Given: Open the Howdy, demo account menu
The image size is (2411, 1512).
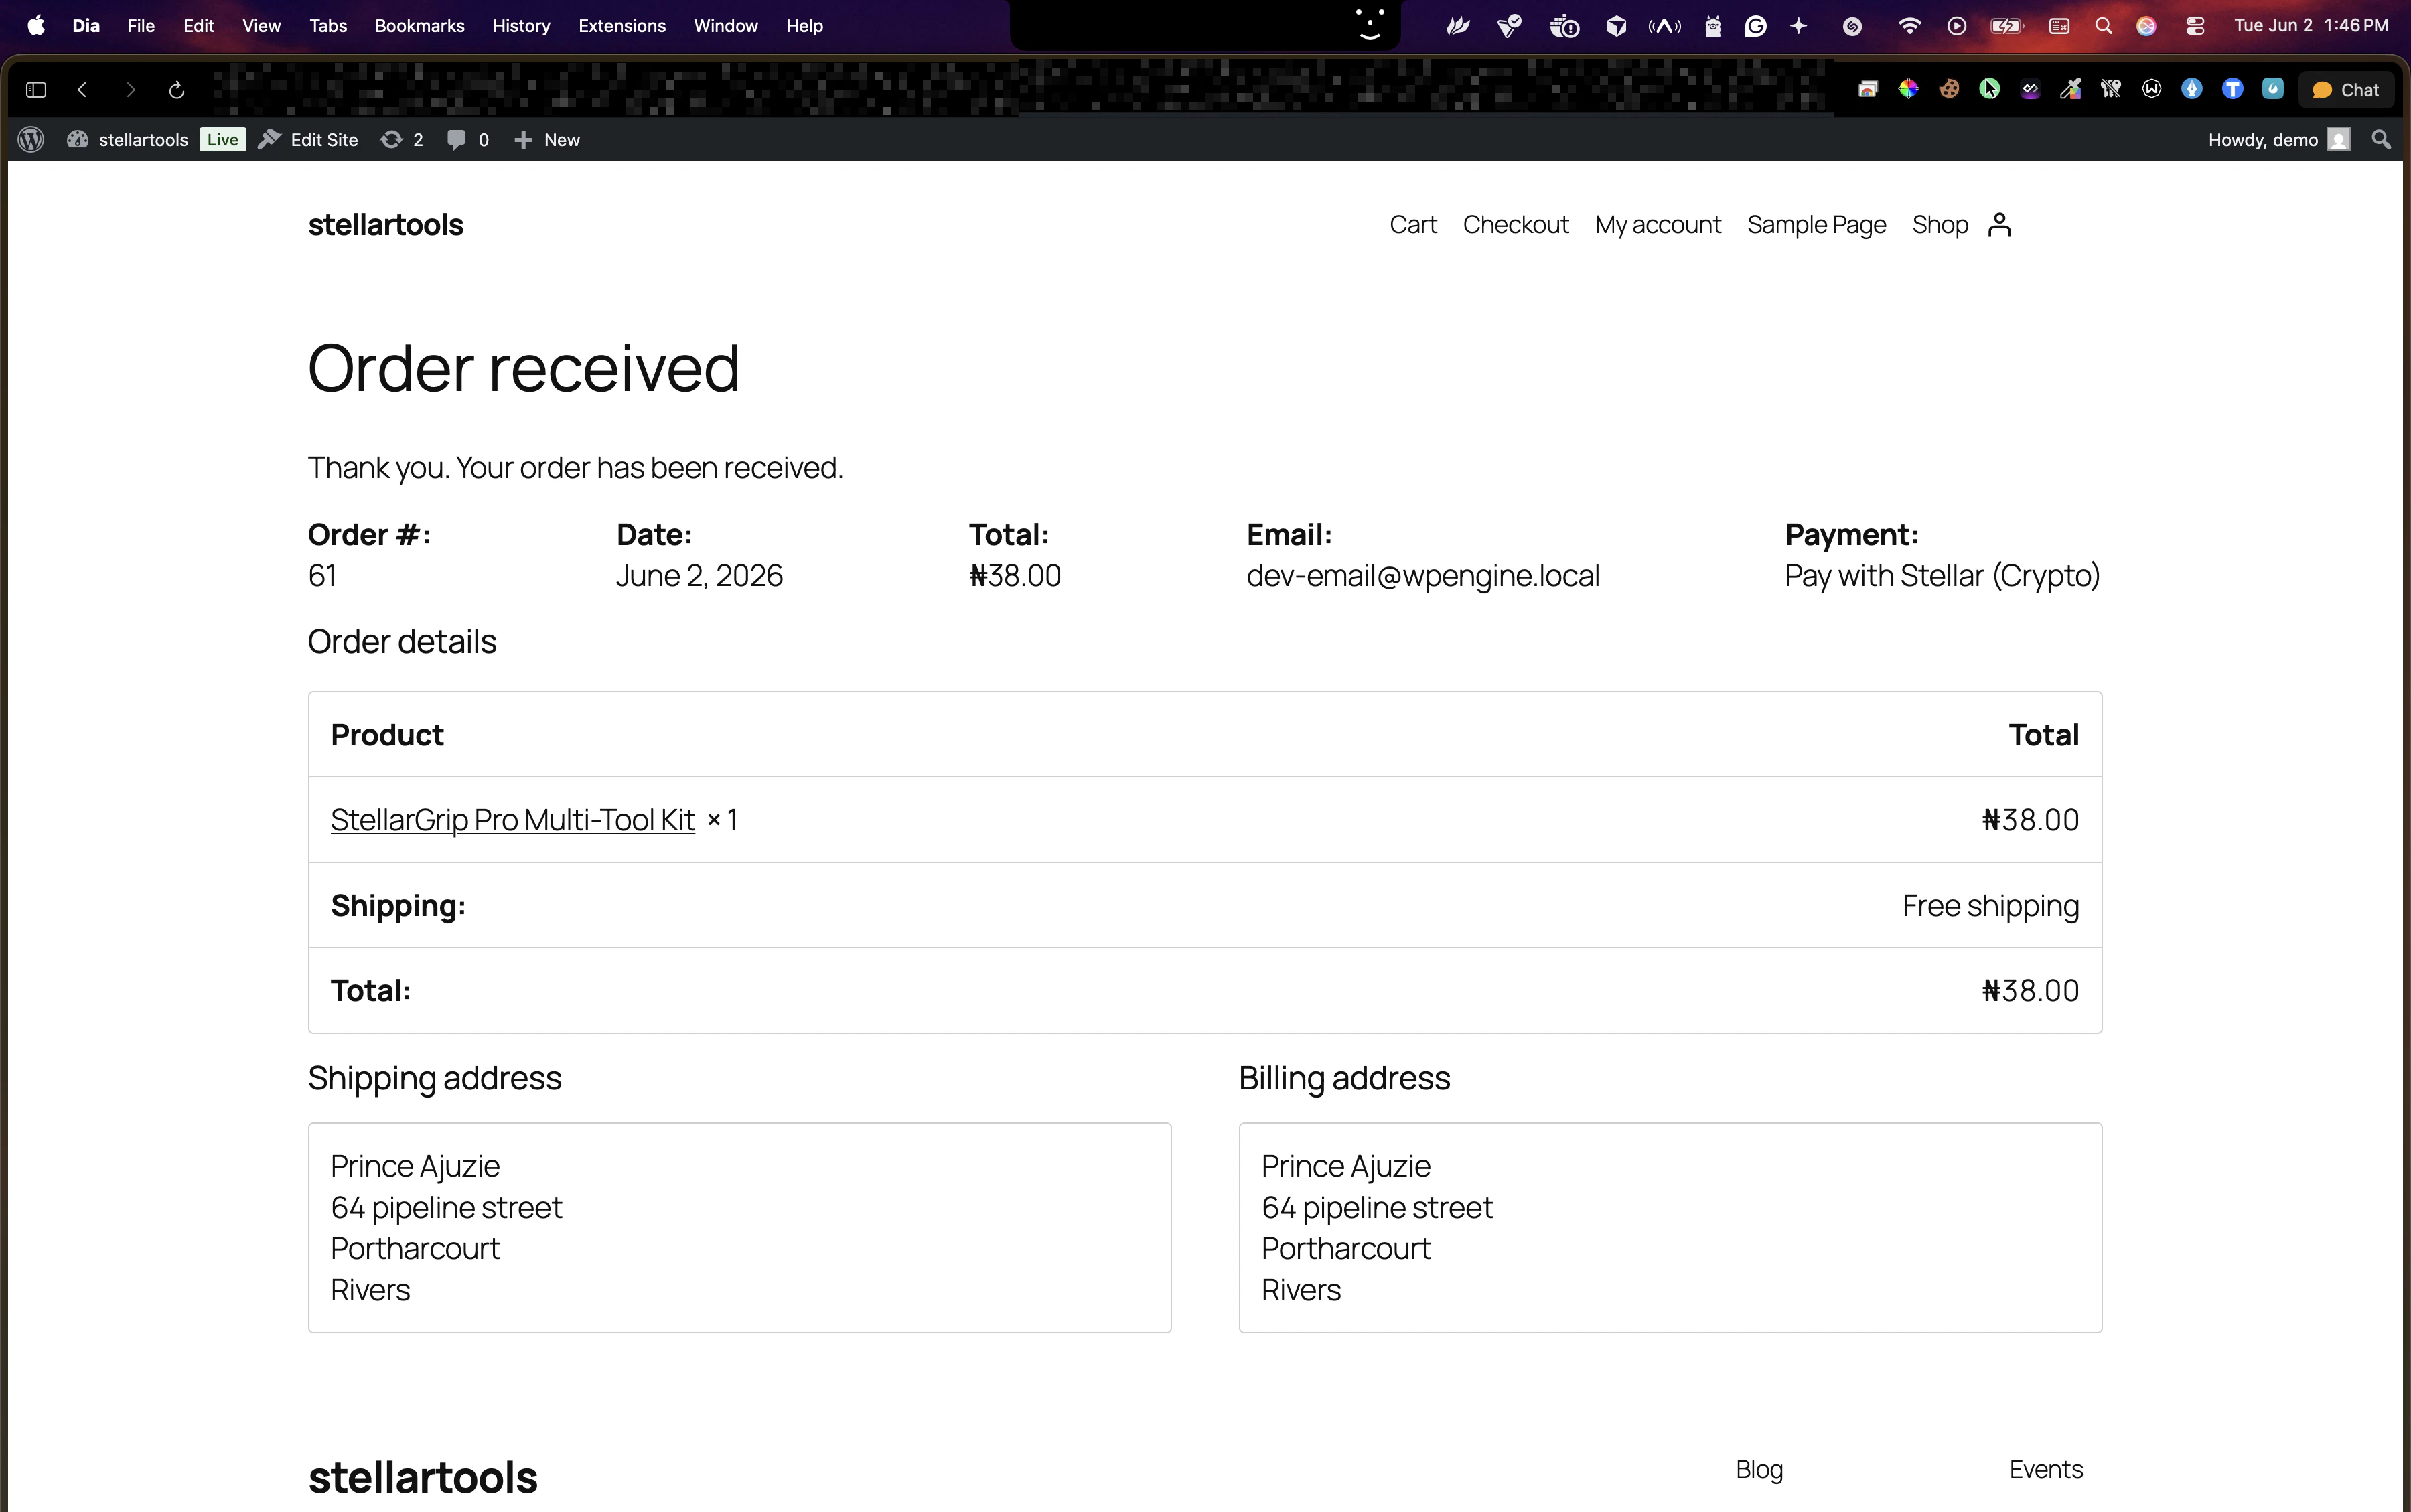Looking at the screenshot, I should (x=2278, y=140).
